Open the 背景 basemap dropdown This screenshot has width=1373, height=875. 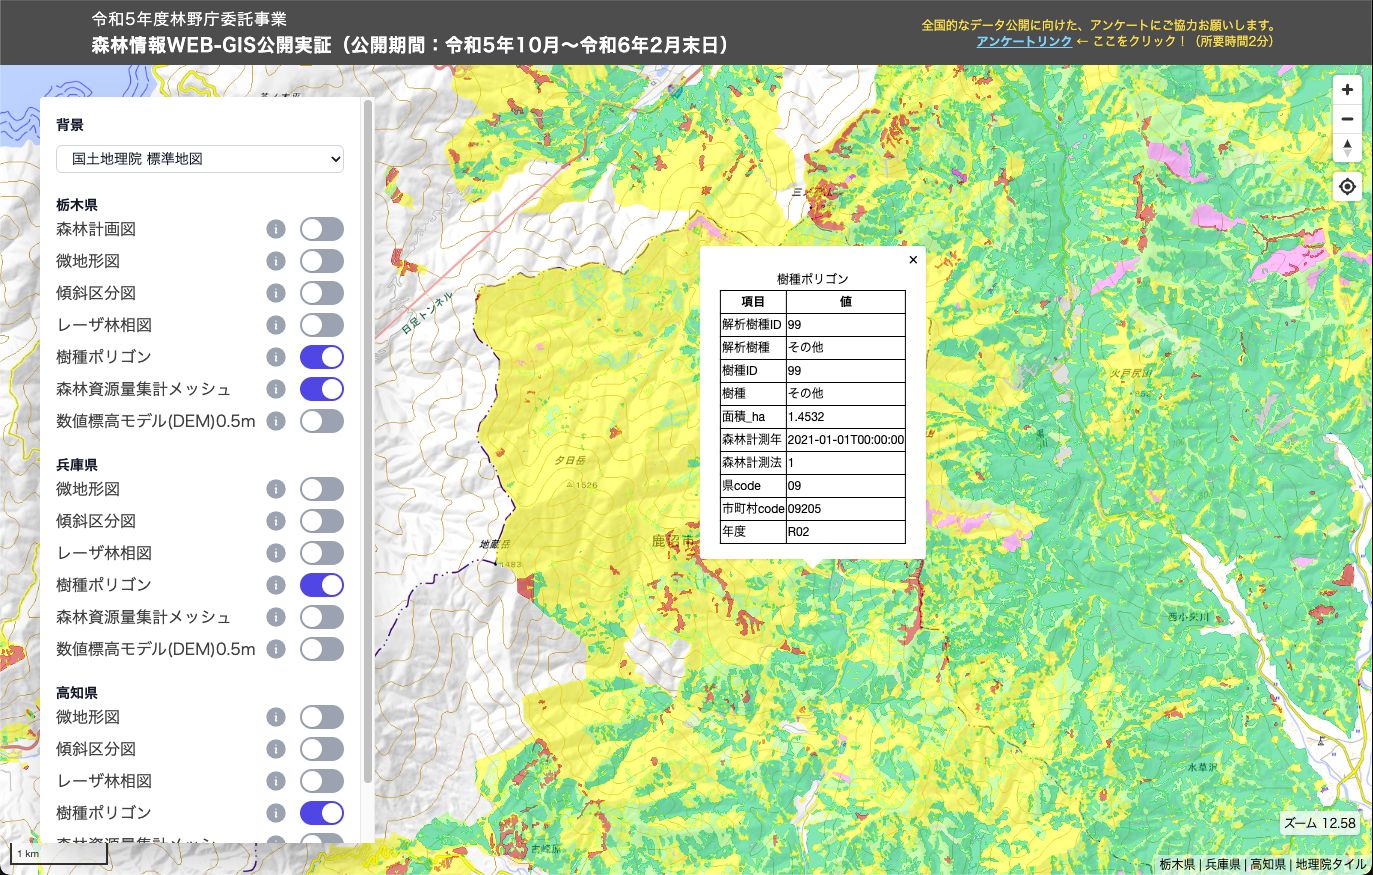point(200,159)
